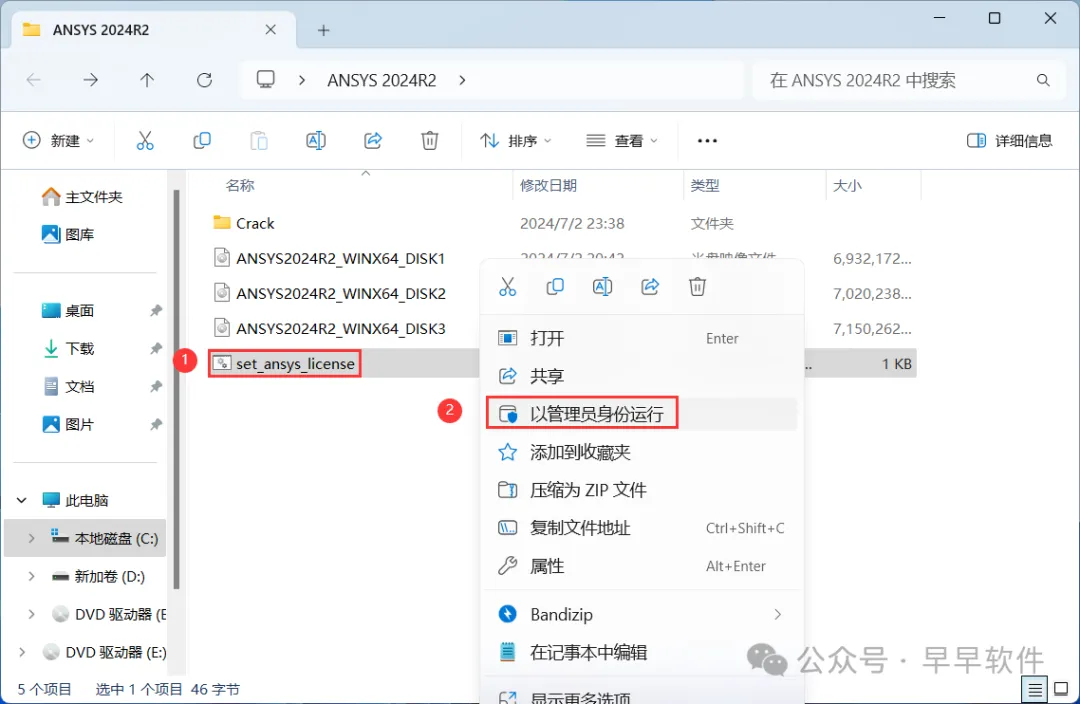Image resolution: width=1080 pixels, height=704 pixels.
Task: Expand the chevron after ANSYS 2024R2 in the address bar
Action: tap(462, 81)
